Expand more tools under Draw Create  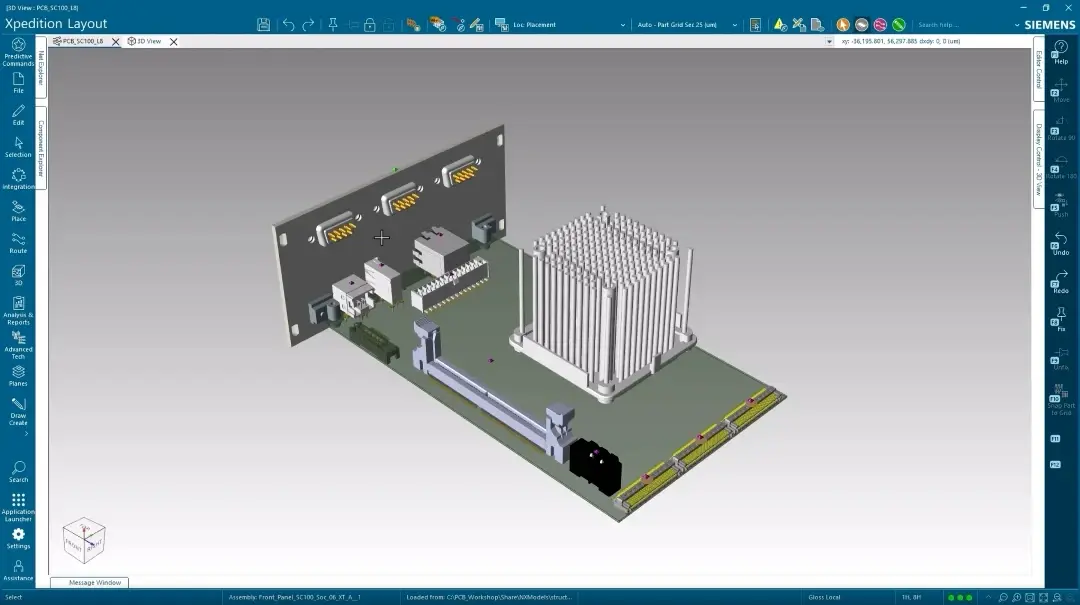pos(26,434)
